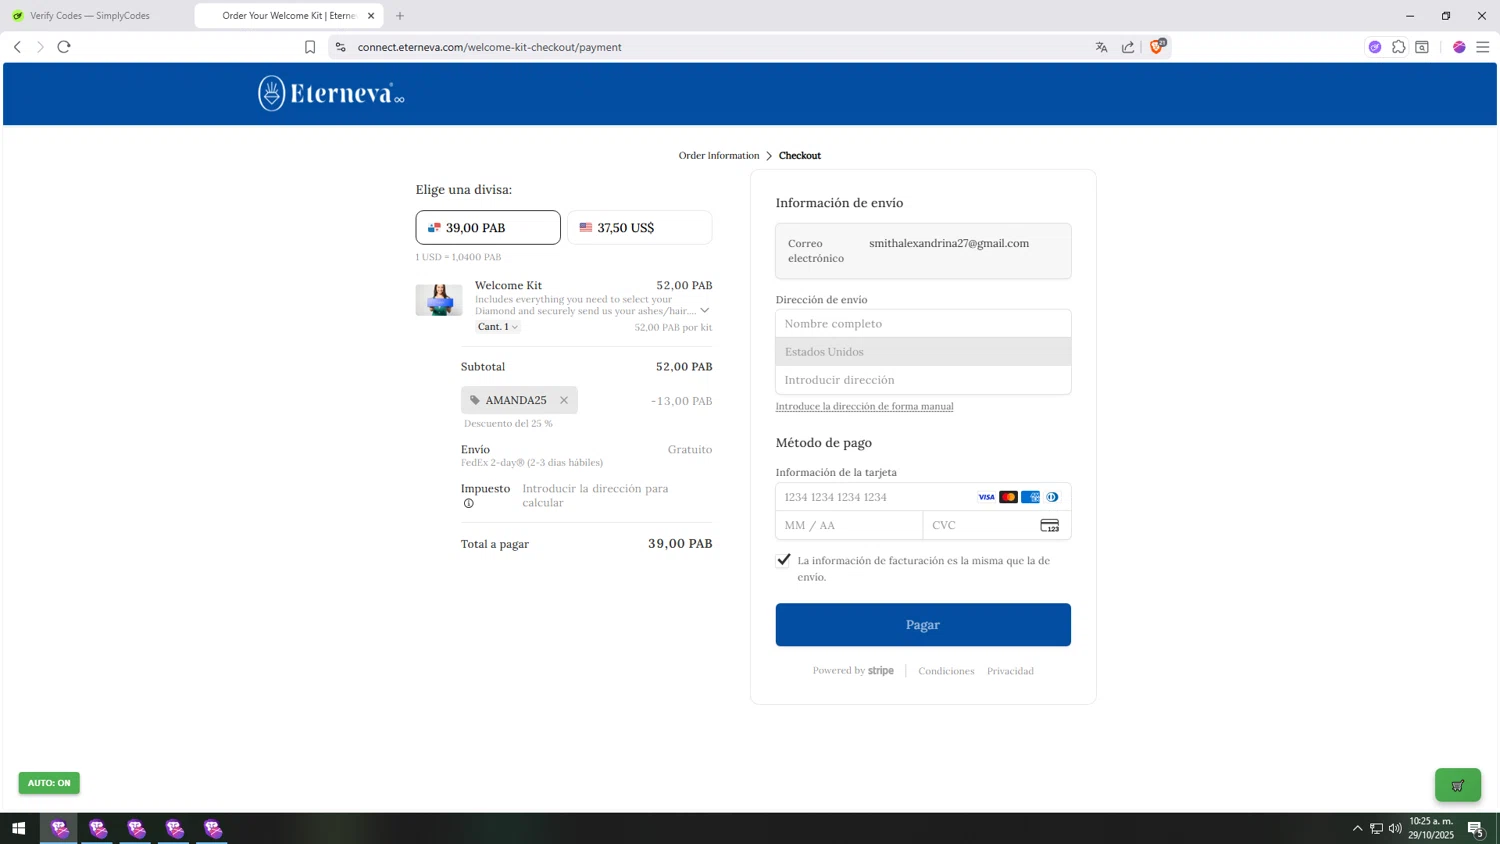The height and width of the screenshot is (844, 1500).
Task: Show hidden system tray icons
Action: [1357, 829]
